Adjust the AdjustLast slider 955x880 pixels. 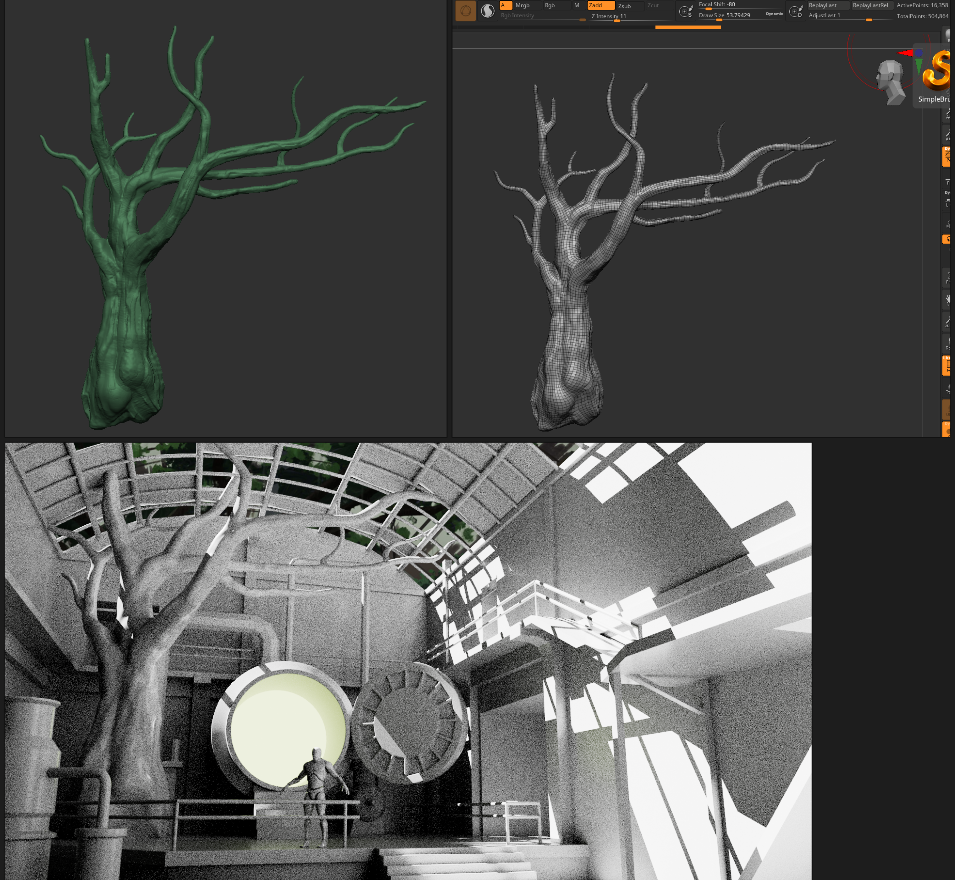coord(849,15)
